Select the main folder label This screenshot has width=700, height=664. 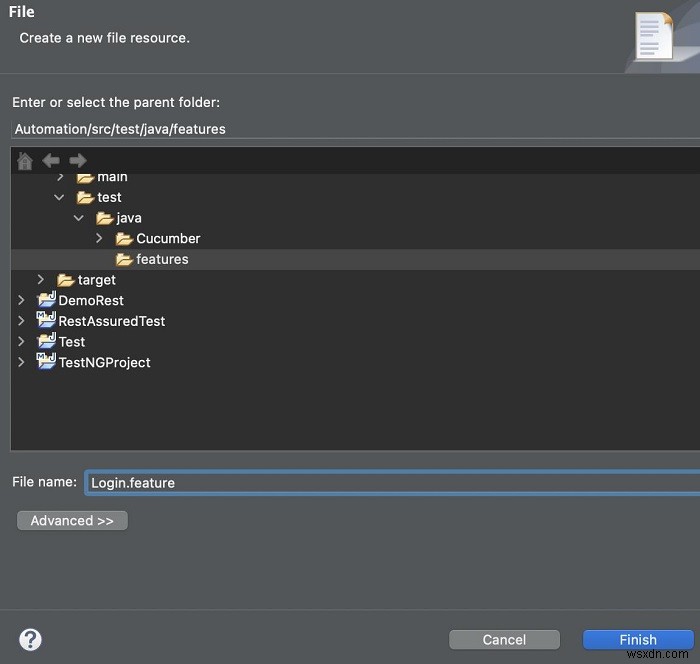click(112, 178)
